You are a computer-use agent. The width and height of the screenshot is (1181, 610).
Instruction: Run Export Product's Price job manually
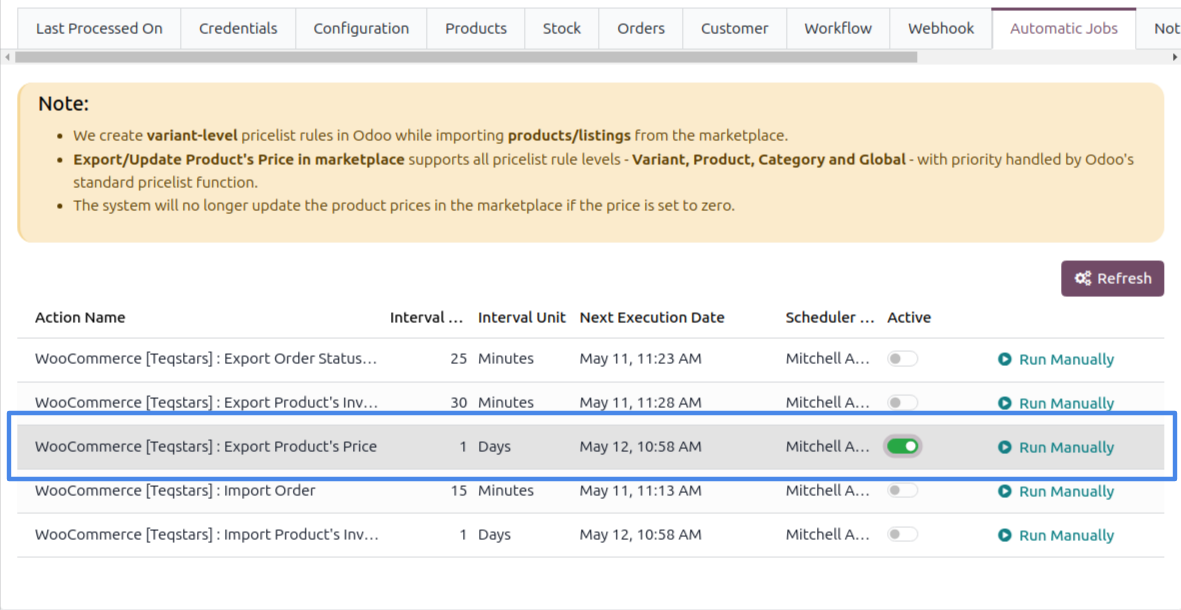click(1056, 447)
